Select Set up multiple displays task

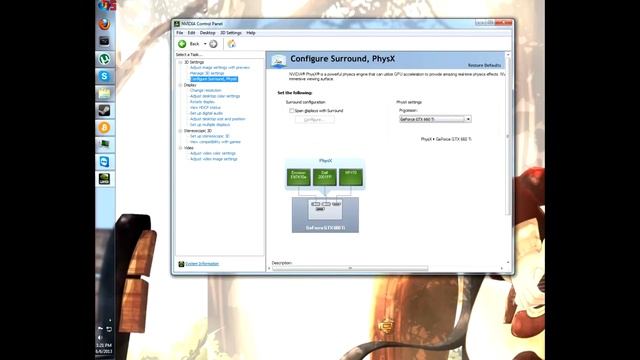[210, 124]
